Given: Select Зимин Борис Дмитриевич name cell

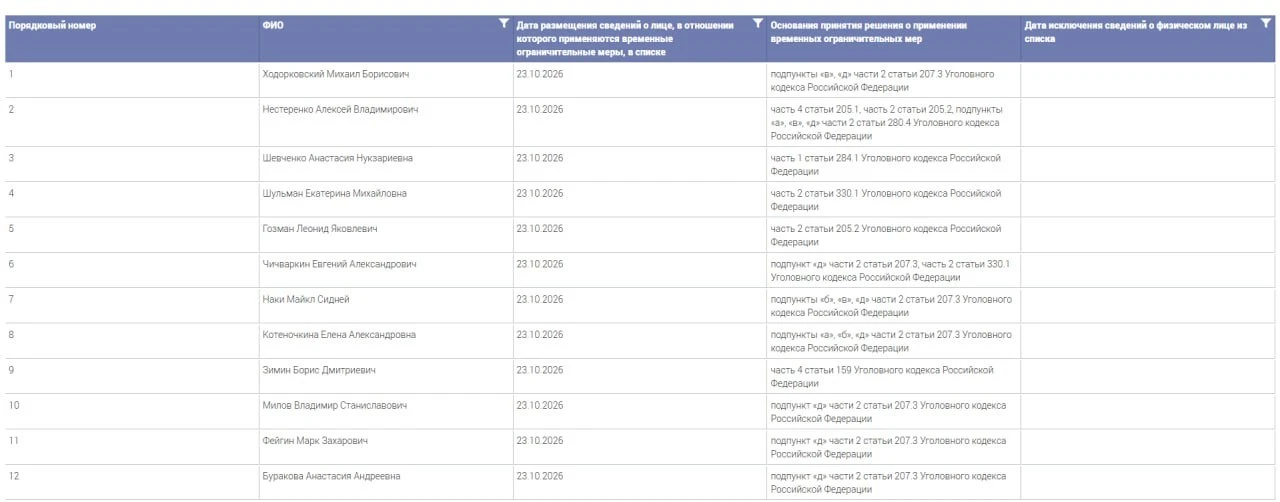Looking at the screenshot, I should tap(385, 376).
